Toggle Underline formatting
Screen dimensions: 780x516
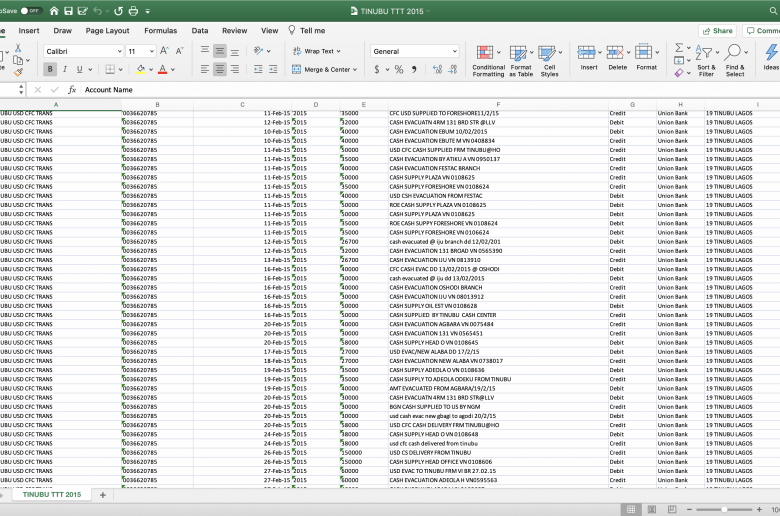click(x=79, y=69)
